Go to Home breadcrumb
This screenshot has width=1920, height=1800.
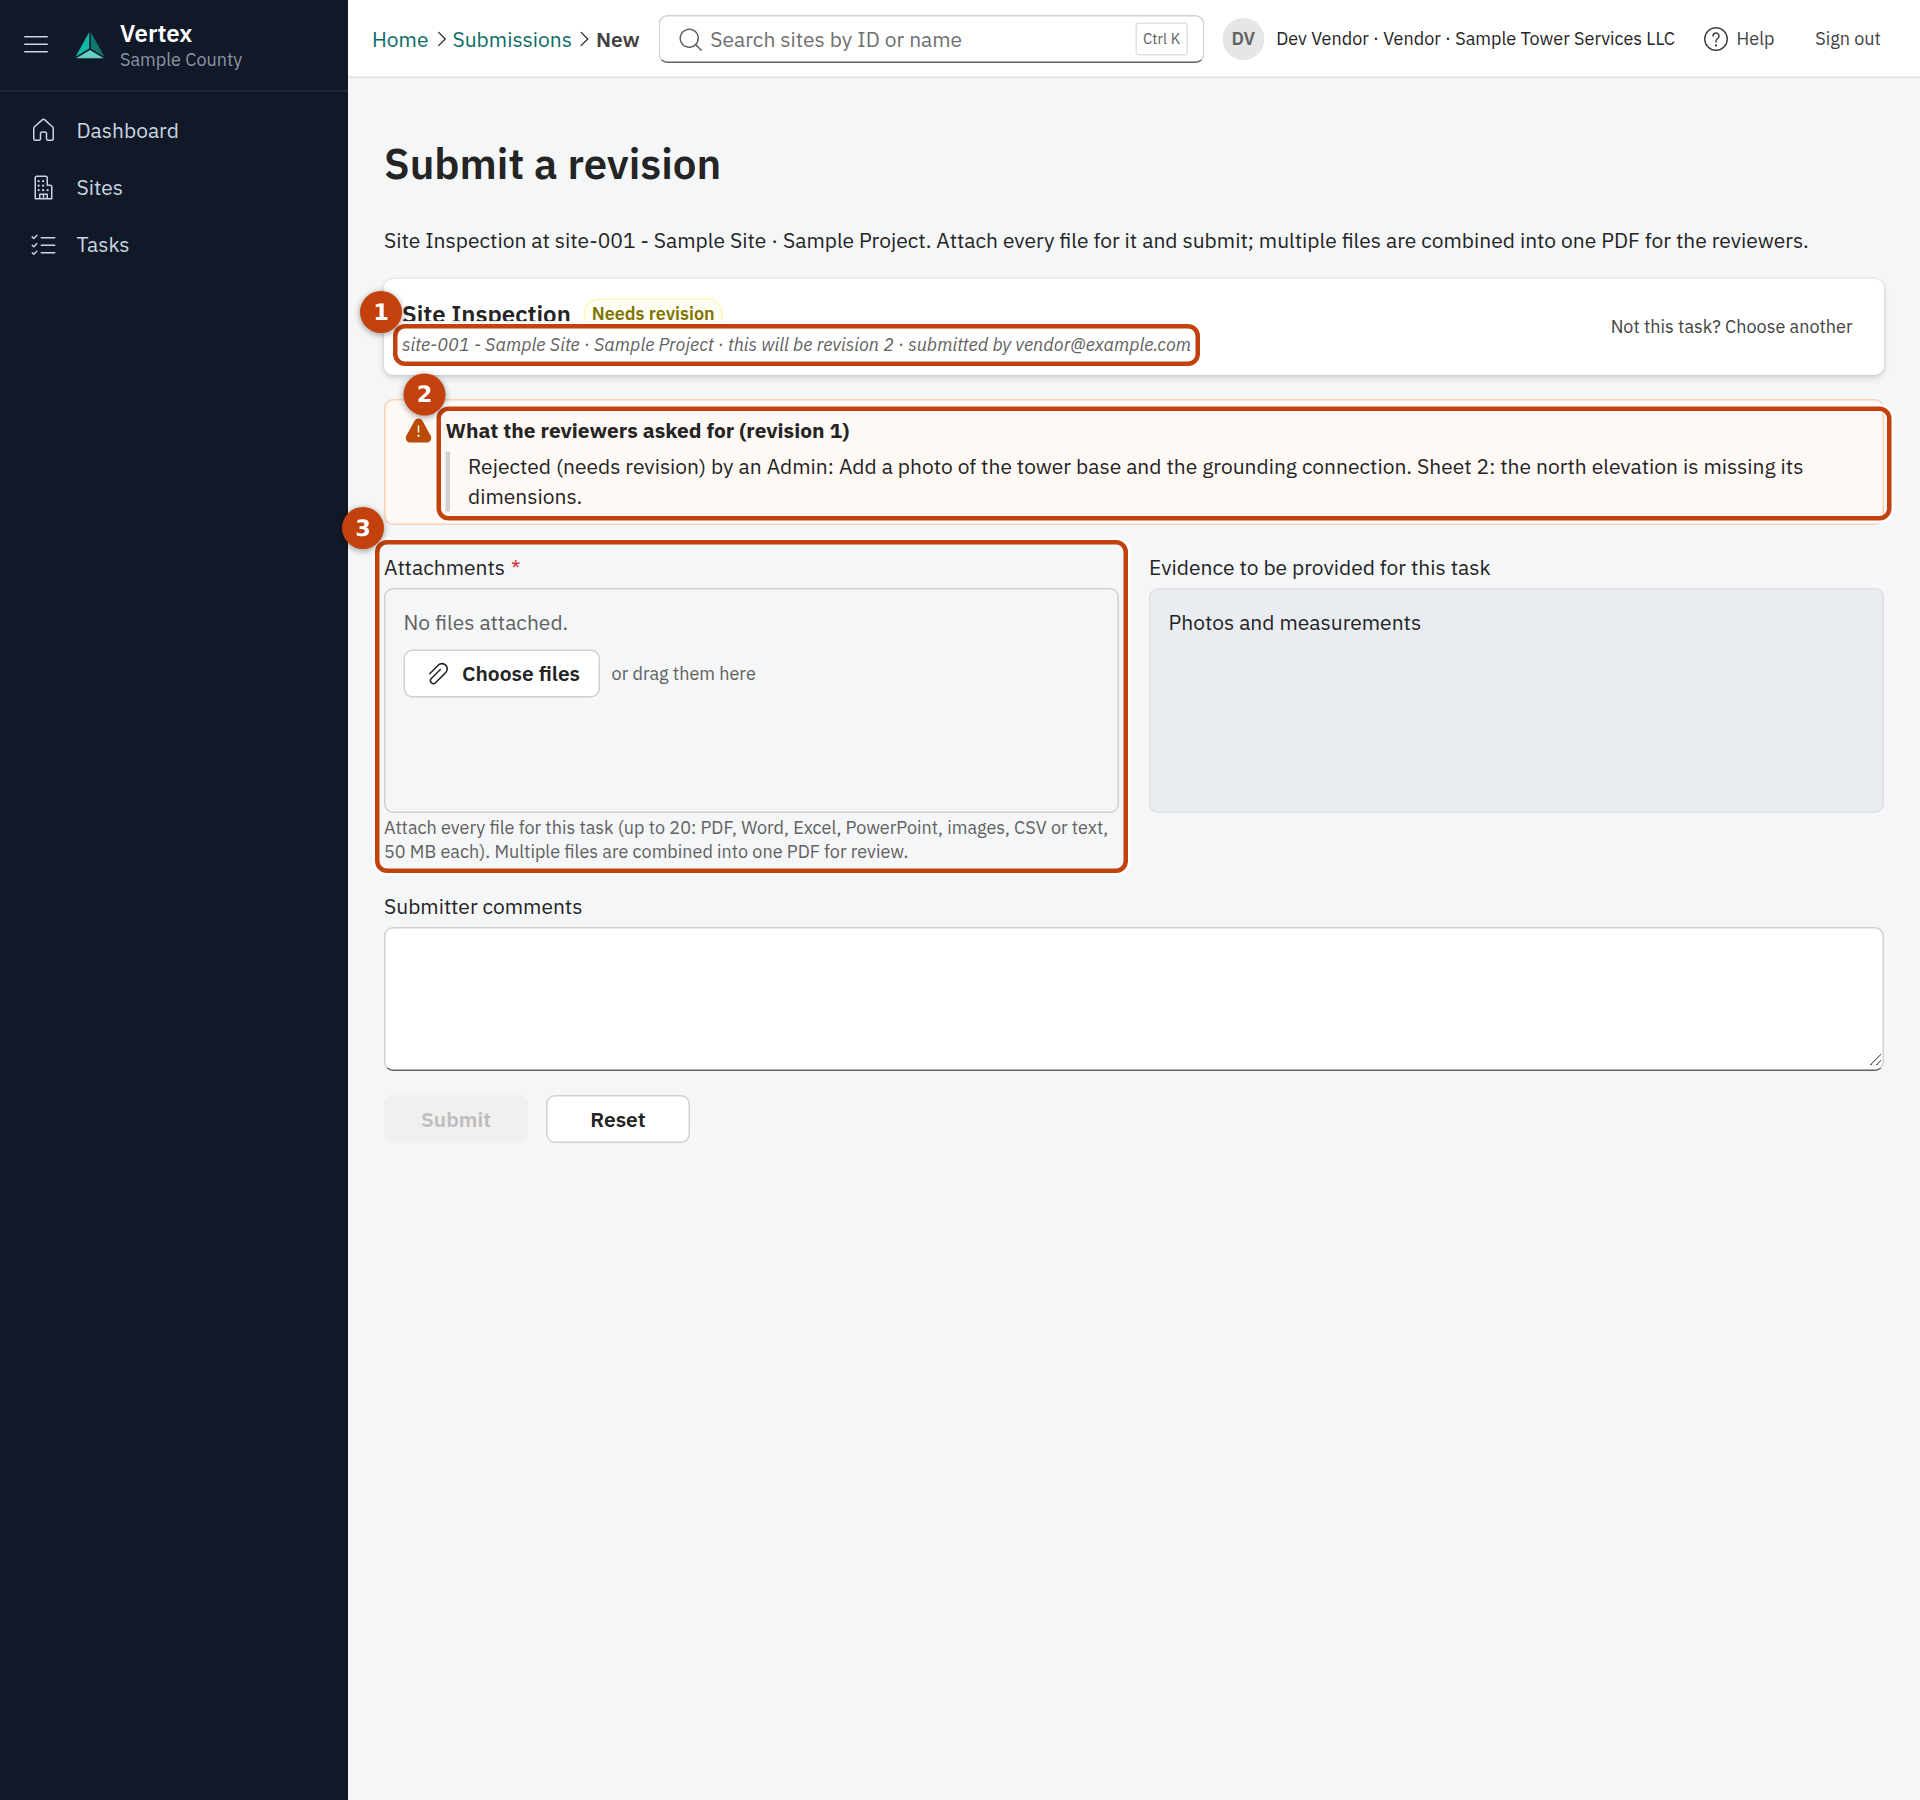tap(400, 40)
